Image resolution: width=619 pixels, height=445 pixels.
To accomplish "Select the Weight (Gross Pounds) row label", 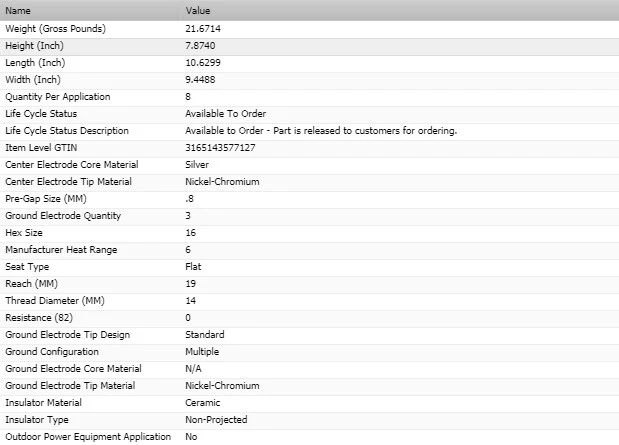I will pyautogui.click(x=56, y=28).
